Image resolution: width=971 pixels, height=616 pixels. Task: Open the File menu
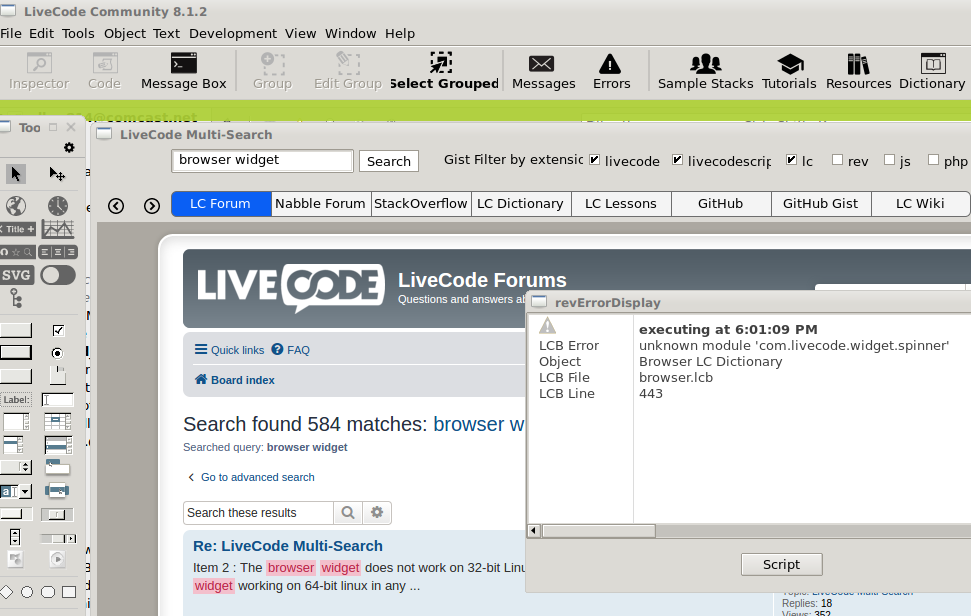11,33
